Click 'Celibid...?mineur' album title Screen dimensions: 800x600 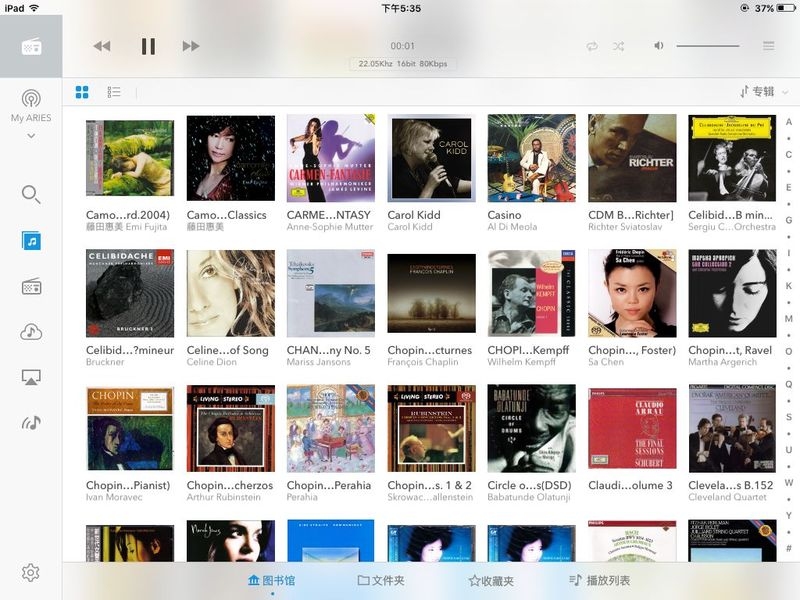click(130, 350)
